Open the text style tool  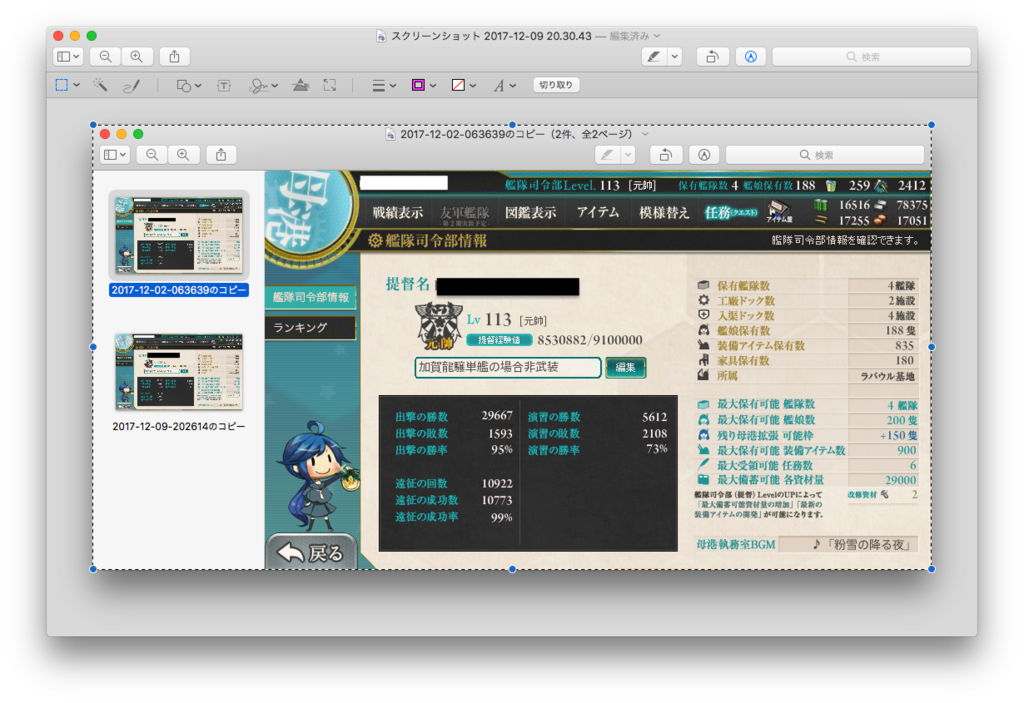[x=499, y=86]
